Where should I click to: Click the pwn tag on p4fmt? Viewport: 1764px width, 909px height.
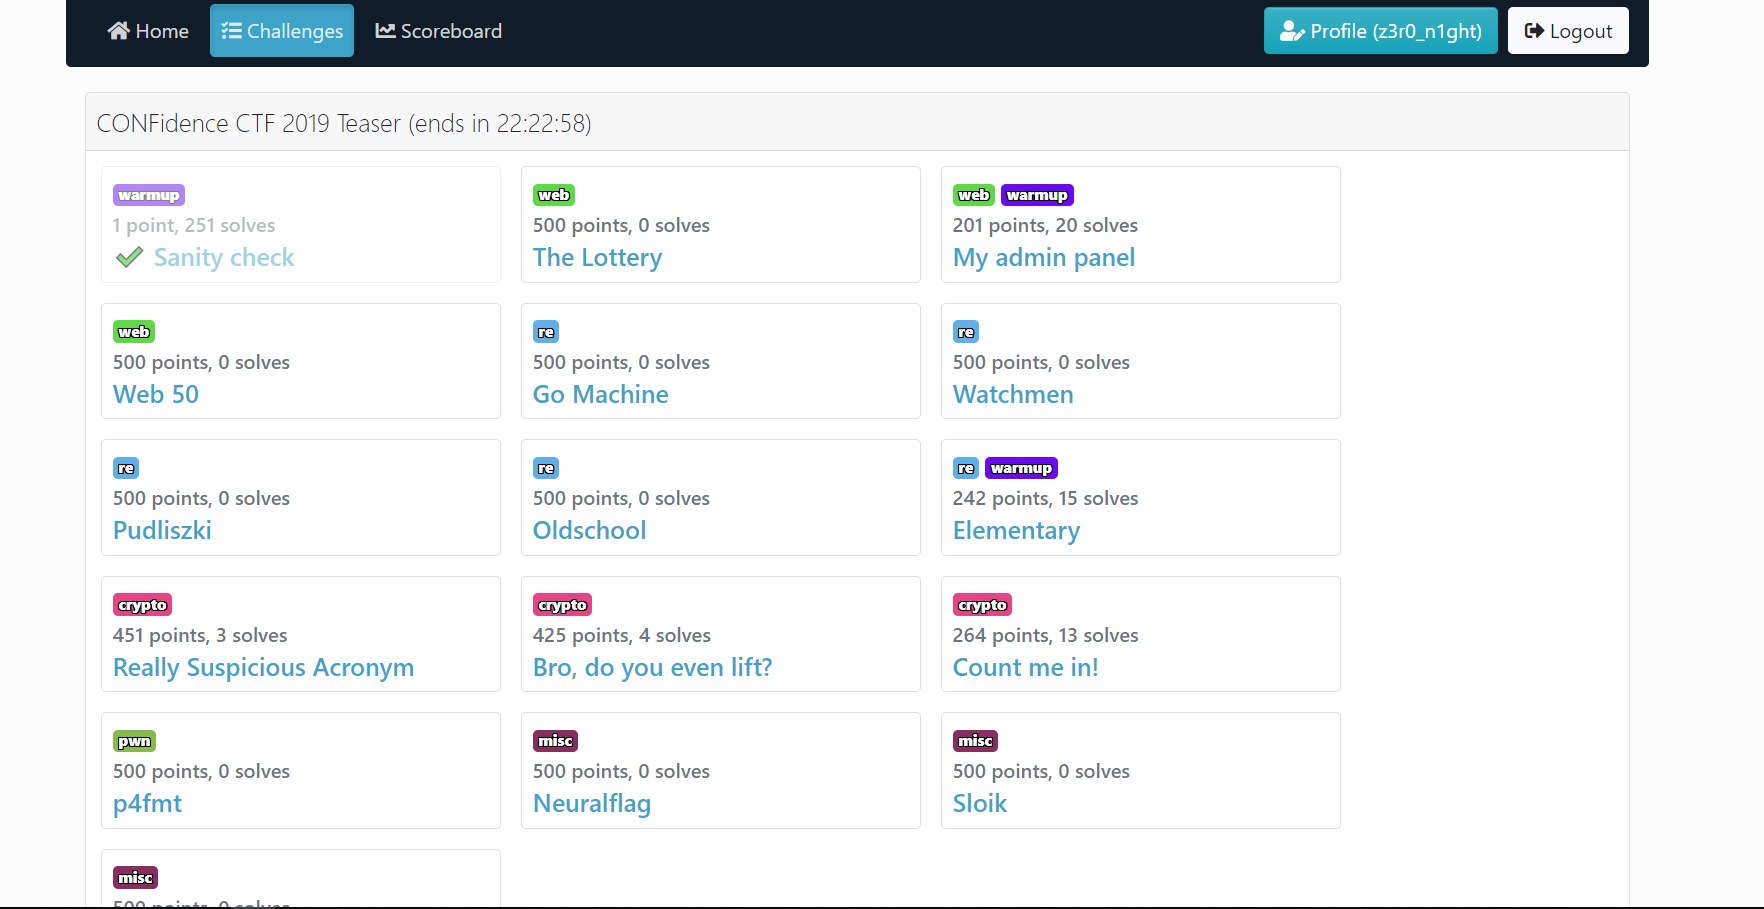tap(135, 741)
